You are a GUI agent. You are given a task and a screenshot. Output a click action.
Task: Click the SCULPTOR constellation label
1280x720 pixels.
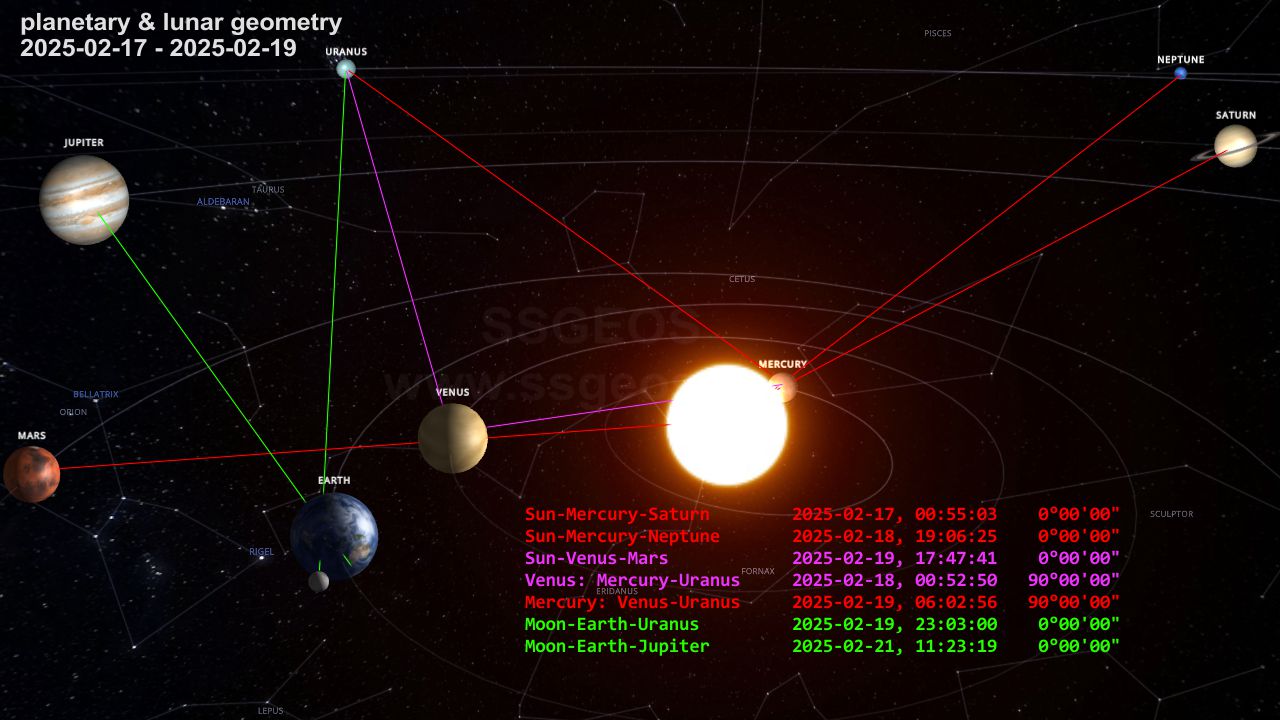[1171, 514]
